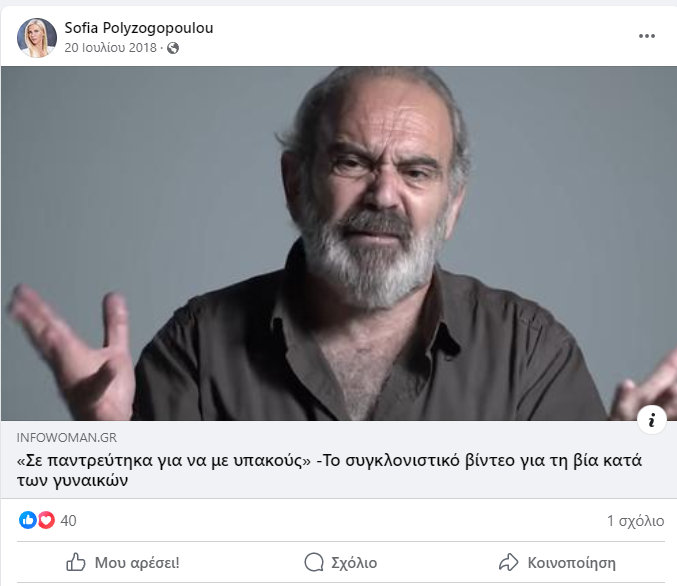
Task: Click the post date 20 Ιουλίου 2018
Action: pyautogui.click(x=111, y=48)
